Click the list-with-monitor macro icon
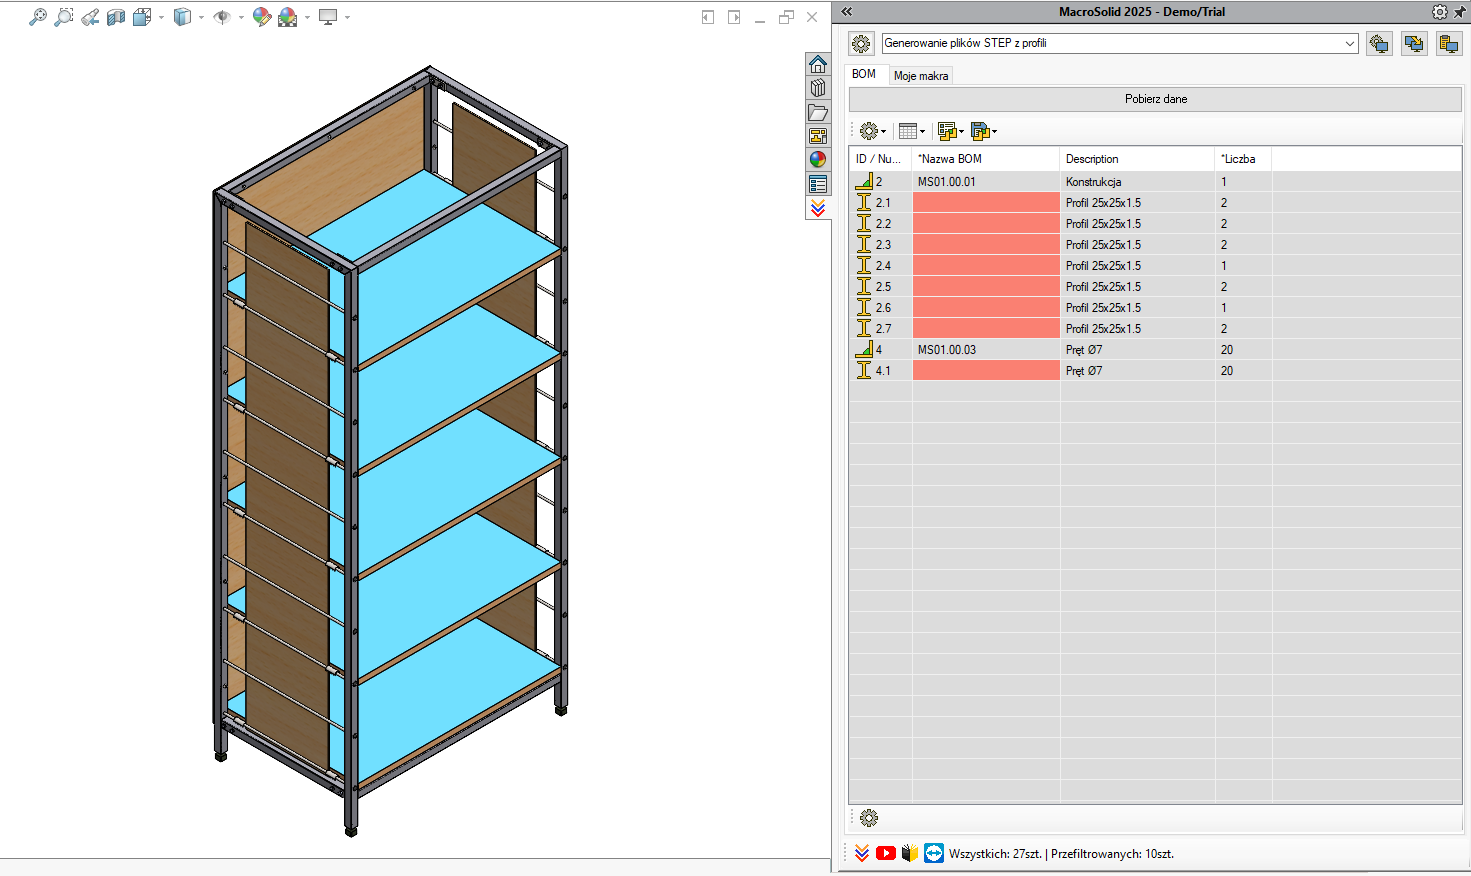This screenshot has height=876, width=1471. [x=1449, y=44]
